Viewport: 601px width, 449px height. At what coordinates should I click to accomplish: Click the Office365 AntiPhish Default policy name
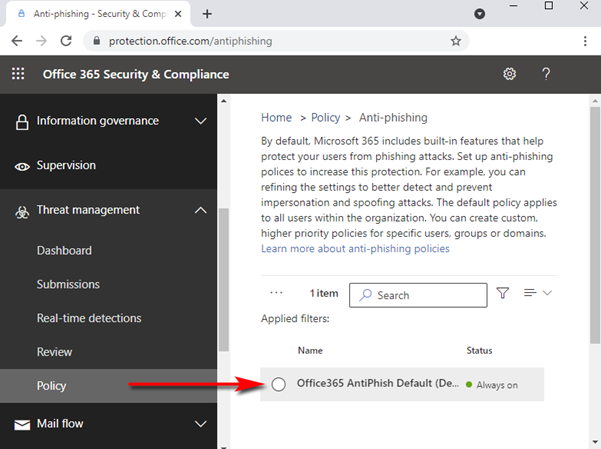click(378, 383)
